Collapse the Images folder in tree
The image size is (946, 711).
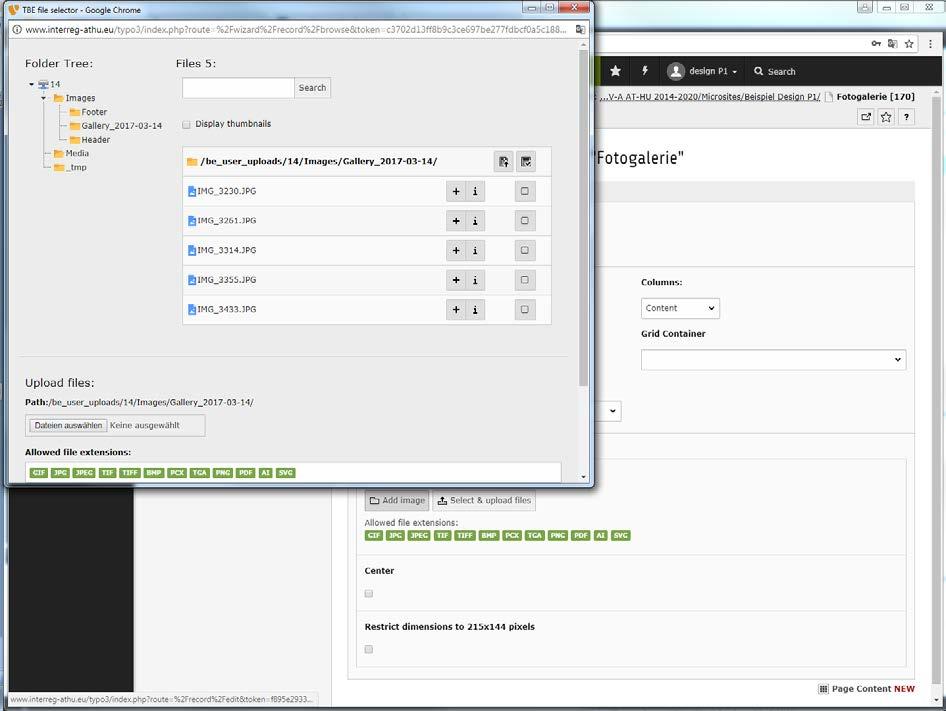click(43, 98)
